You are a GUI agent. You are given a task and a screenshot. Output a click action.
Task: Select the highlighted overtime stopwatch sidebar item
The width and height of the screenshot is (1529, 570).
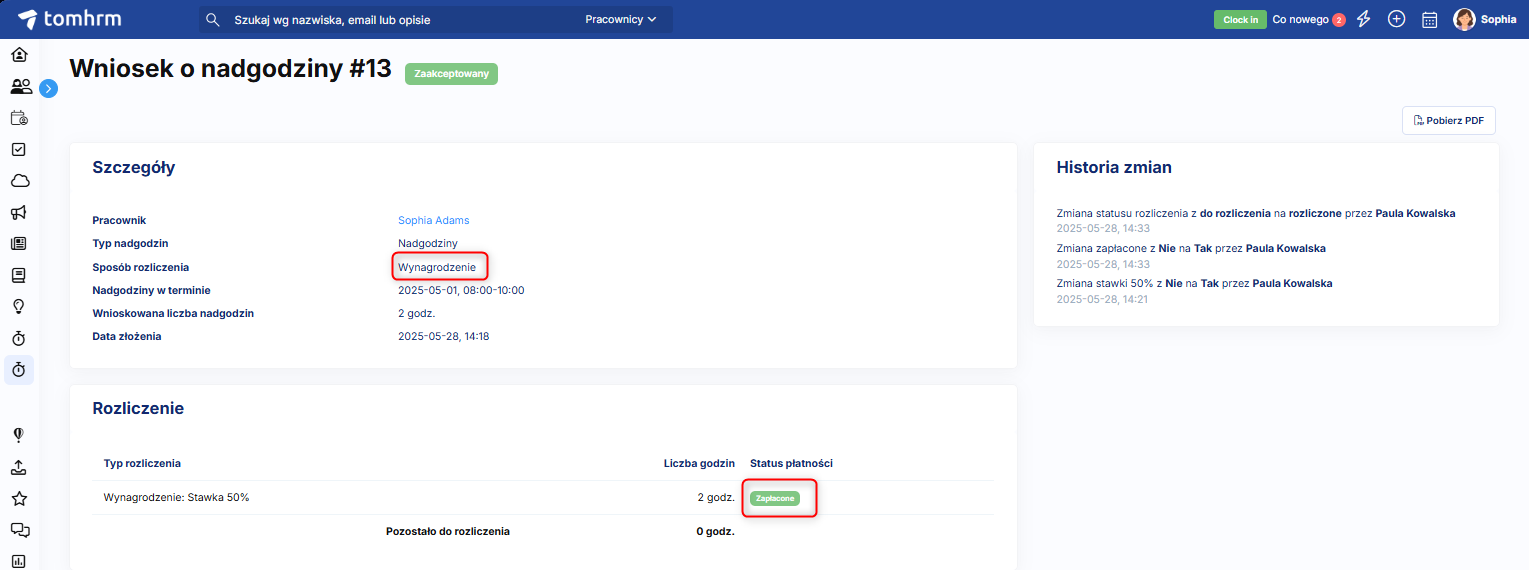[19, 370]
